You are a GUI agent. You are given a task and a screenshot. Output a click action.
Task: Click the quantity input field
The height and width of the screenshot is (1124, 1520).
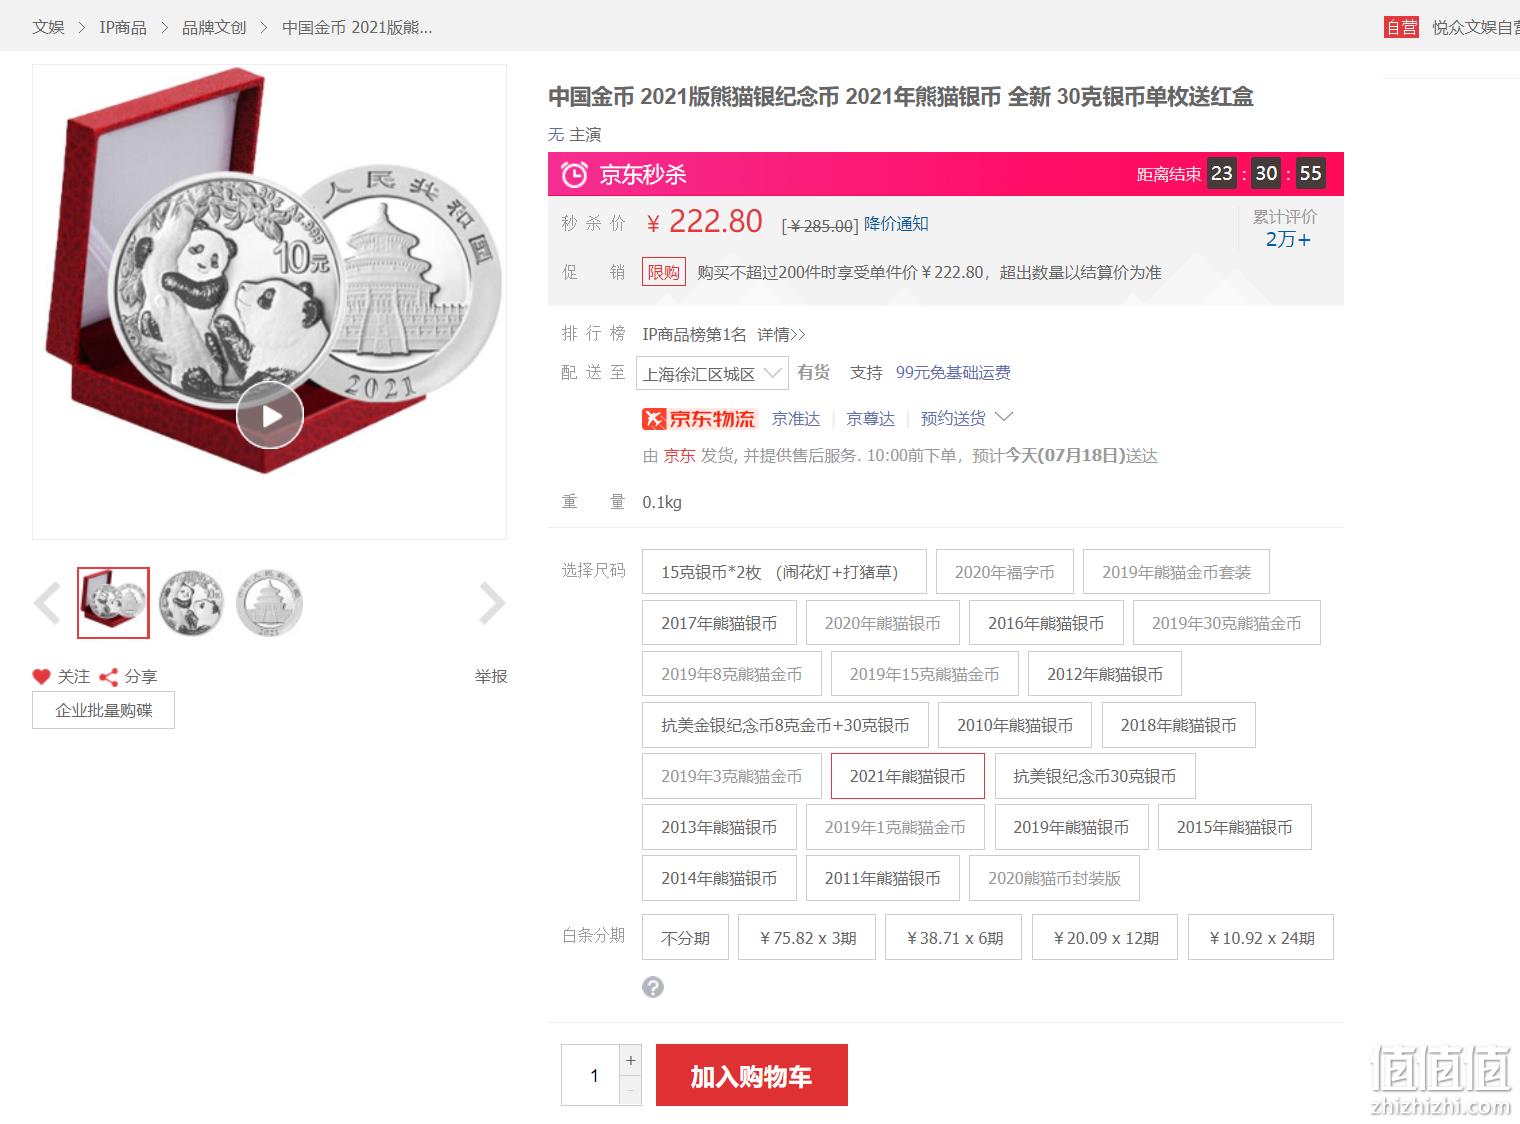[x=594, y=1075]
